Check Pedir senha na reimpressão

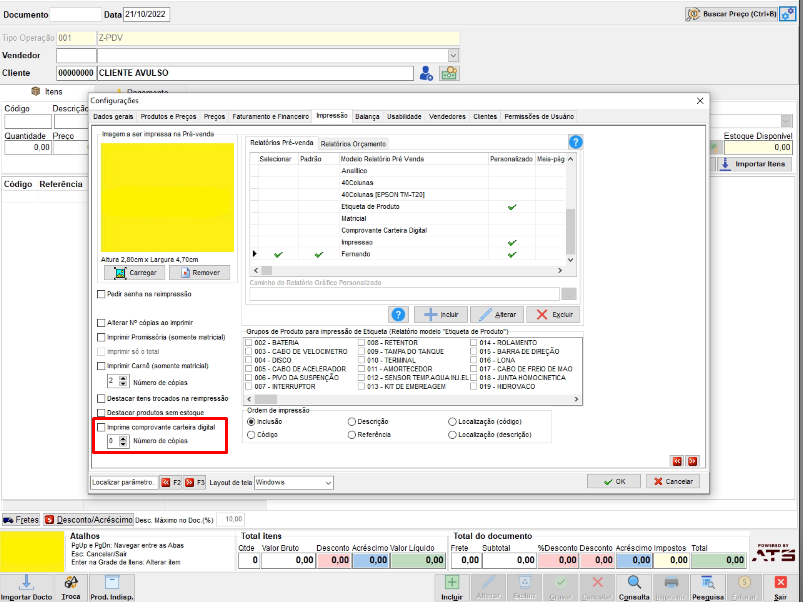click(101, 294)
